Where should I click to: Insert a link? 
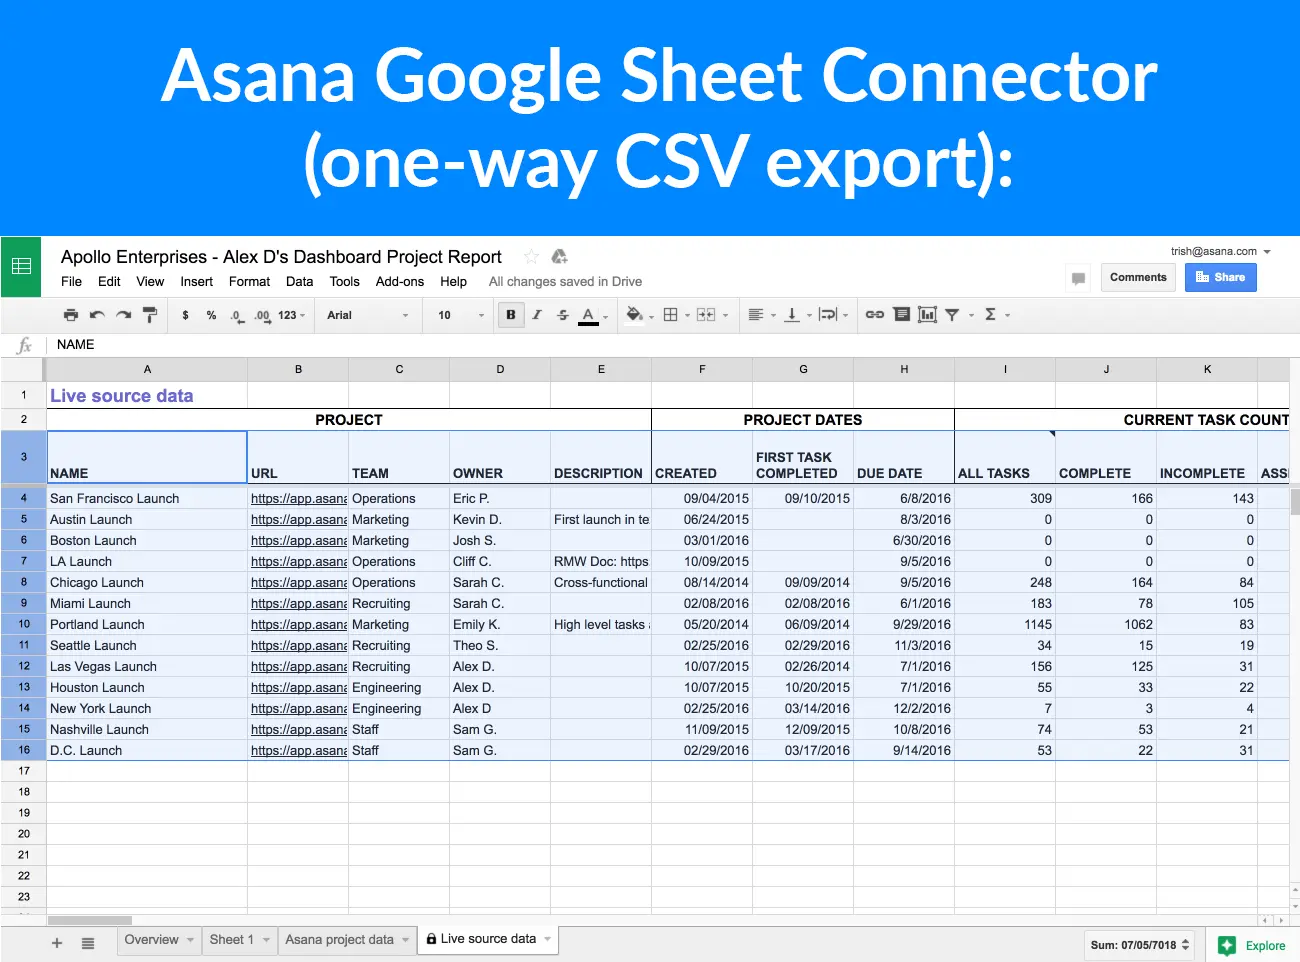tap(875, 315)
